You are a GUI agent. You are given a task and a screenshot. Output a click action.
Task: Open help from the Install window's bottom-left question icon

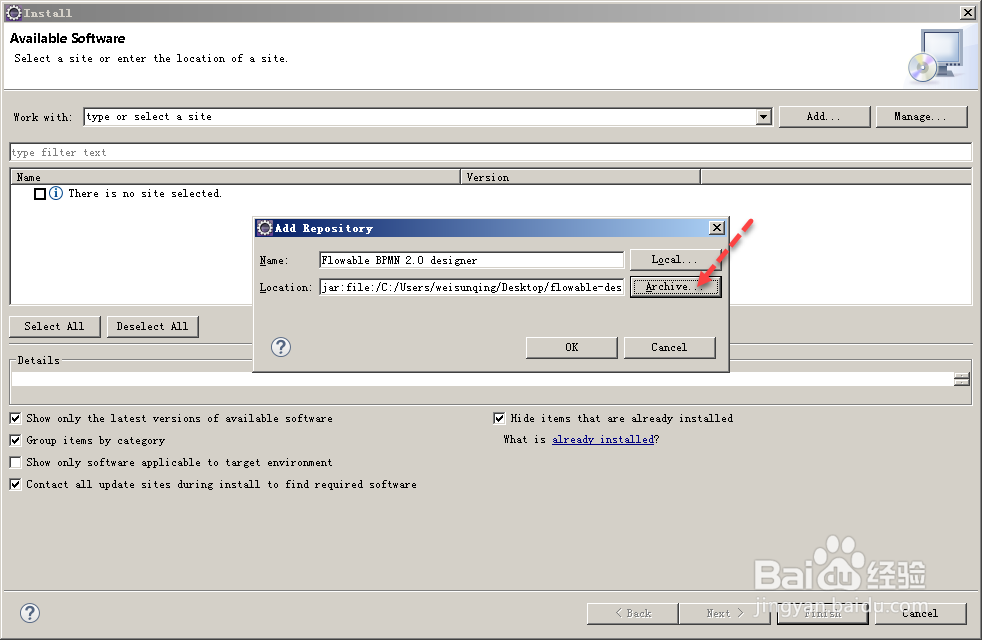point(29,613)
